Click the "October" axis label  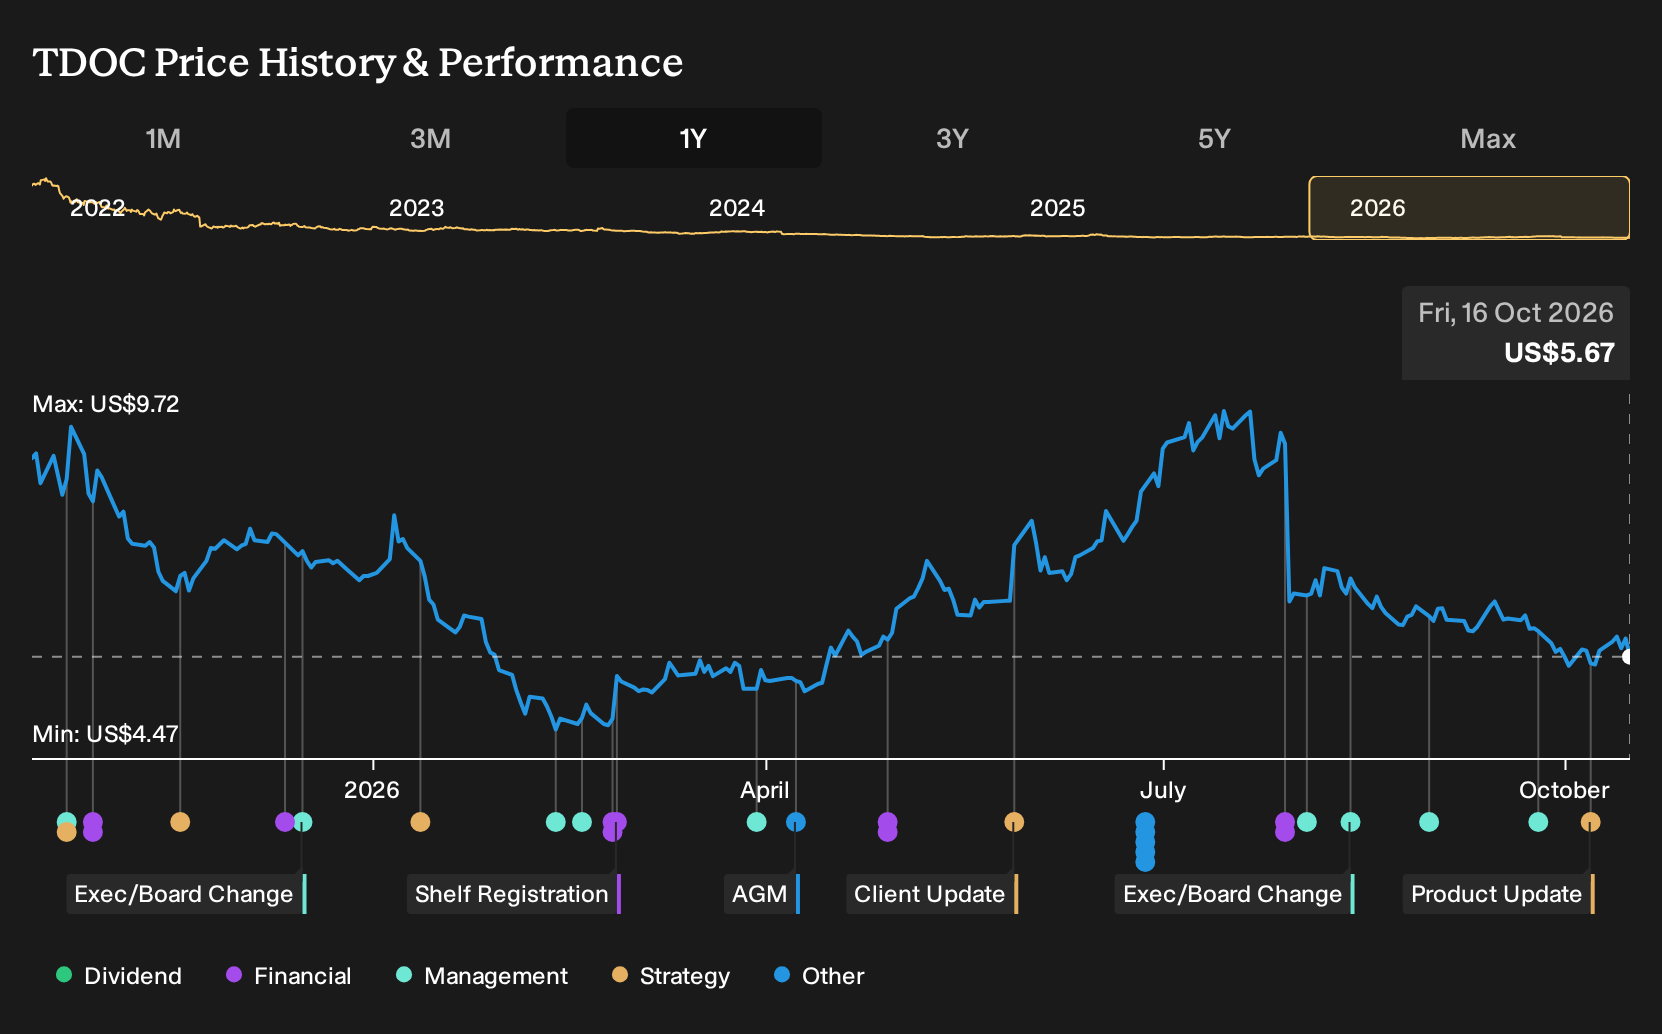tap(1564, 790)
